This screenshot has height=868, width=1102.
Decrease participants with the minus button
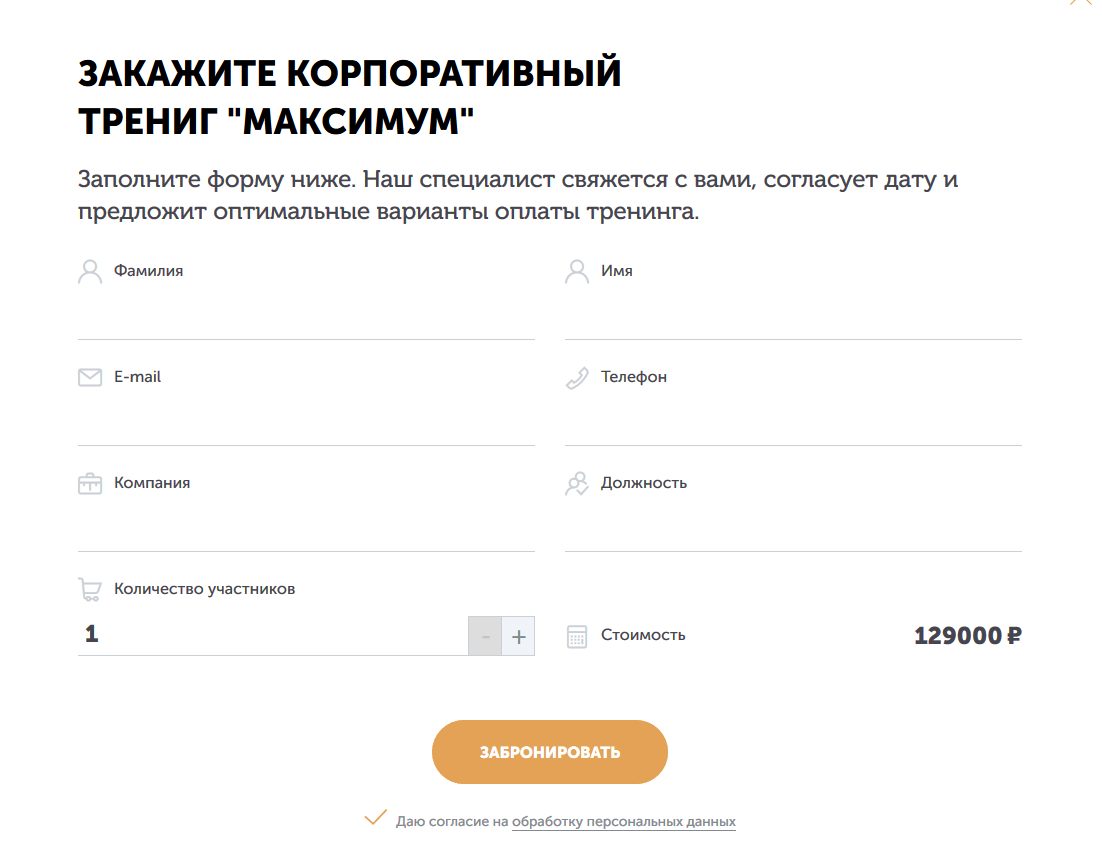tap(485, 636)
